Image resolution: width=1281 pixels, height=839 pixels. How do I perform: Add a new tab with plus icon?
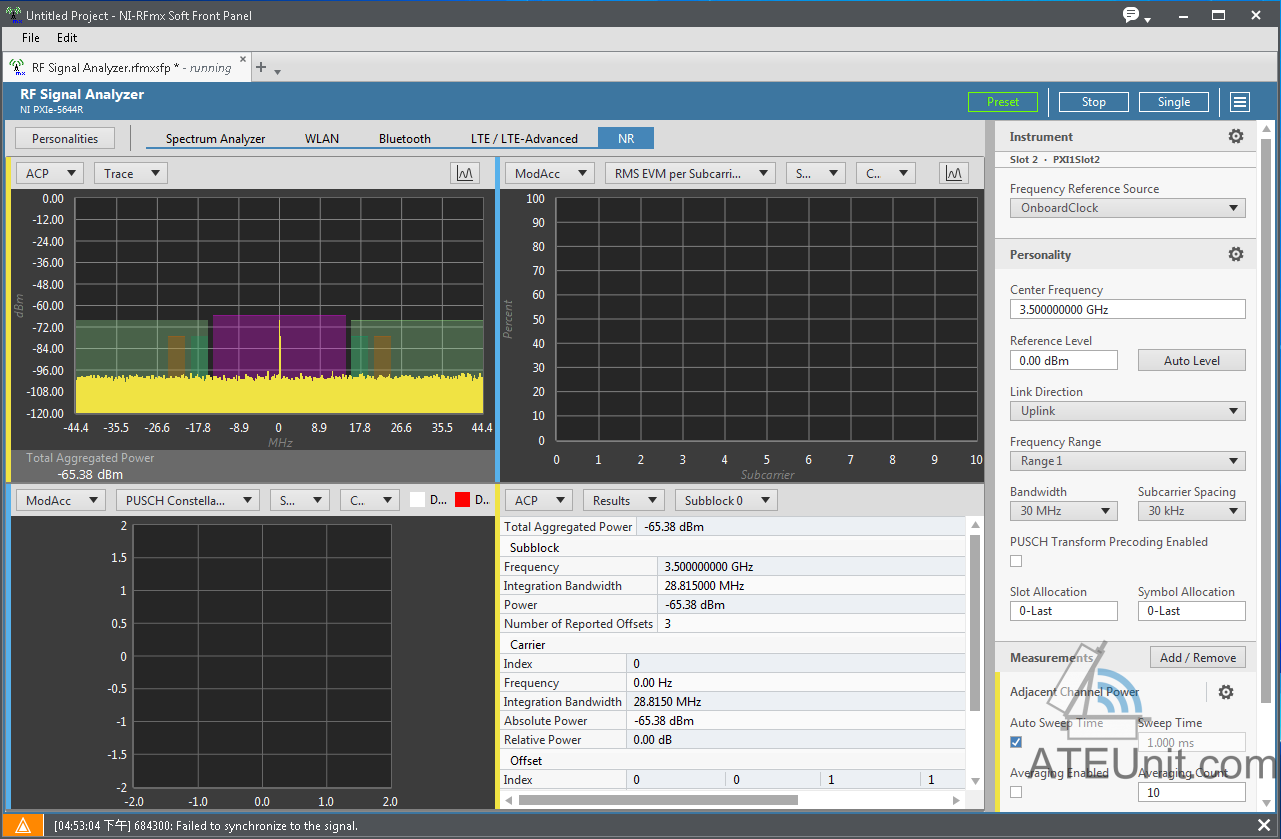(261, 67)
